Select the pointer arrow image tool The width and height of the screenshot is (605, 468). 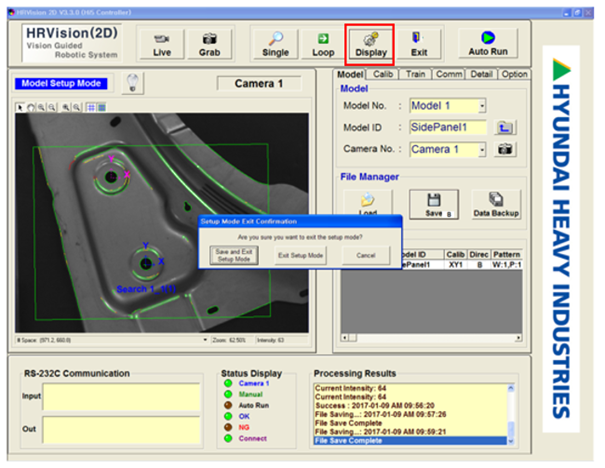point(20,107)
